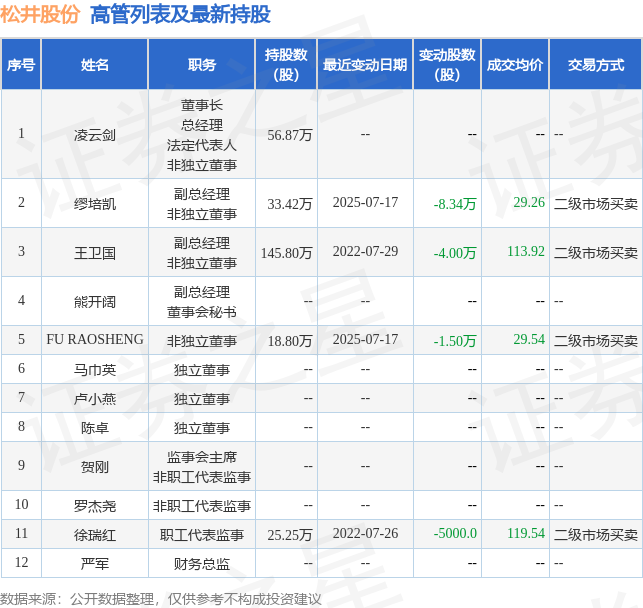Screen dimensions: 643x608
Task: Click 独立董事 in 陈卓 row
Action: point(202,428)
